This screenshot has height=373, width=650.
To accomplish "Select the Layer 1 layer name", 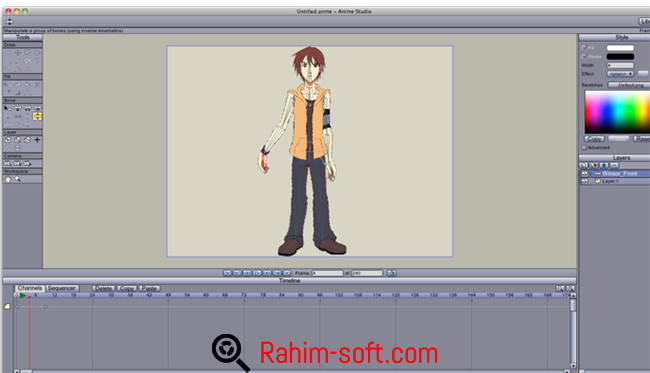I will pyautogui.click(x=610, y=182).
